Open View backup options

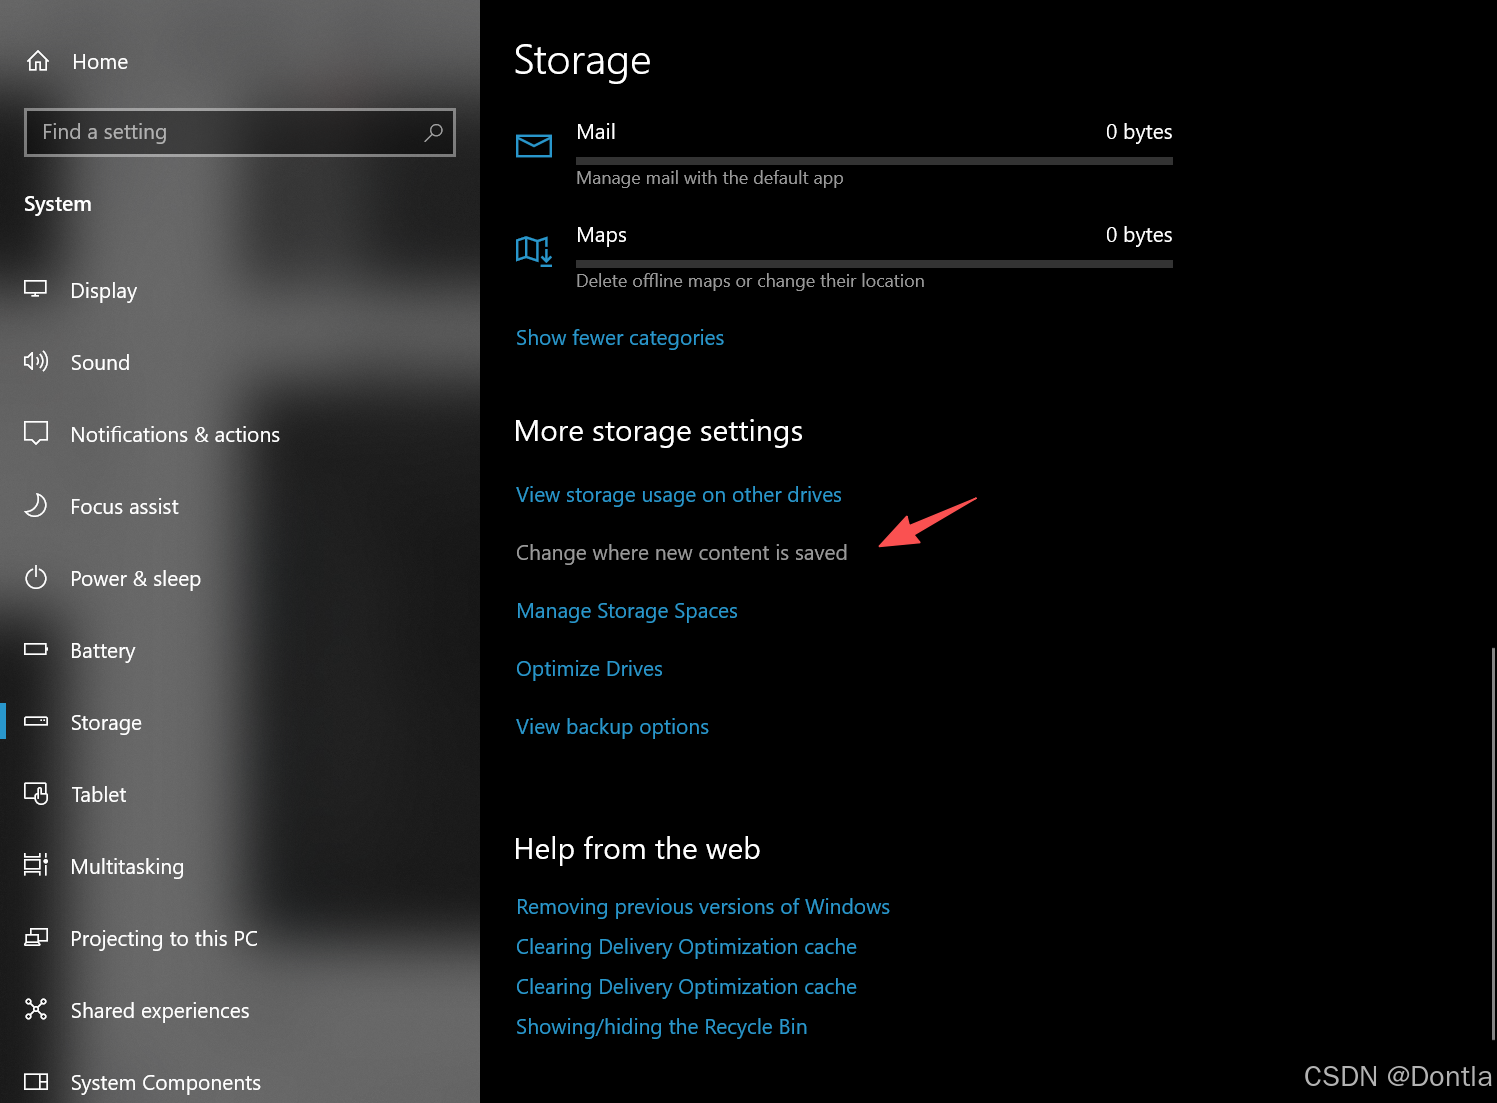612,727
